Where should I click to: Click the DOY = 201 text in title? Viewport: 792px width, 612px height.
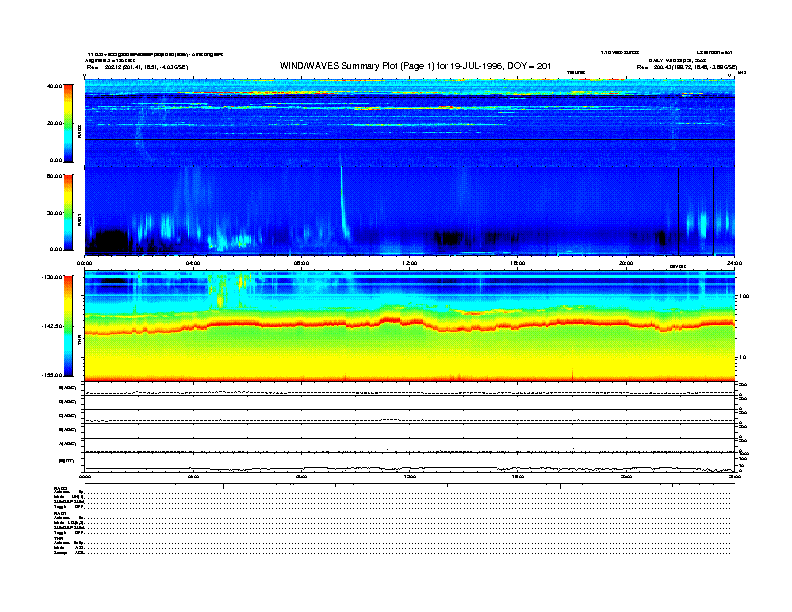(529, 66)
